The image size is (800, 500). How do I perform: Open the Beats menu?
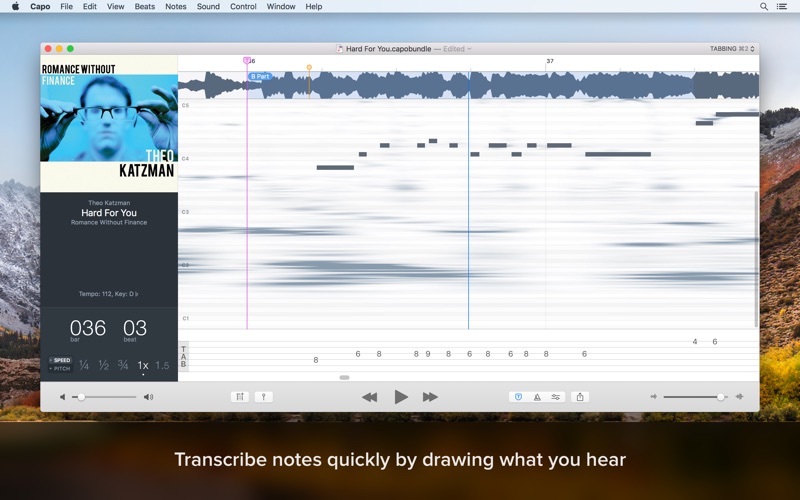144,6
